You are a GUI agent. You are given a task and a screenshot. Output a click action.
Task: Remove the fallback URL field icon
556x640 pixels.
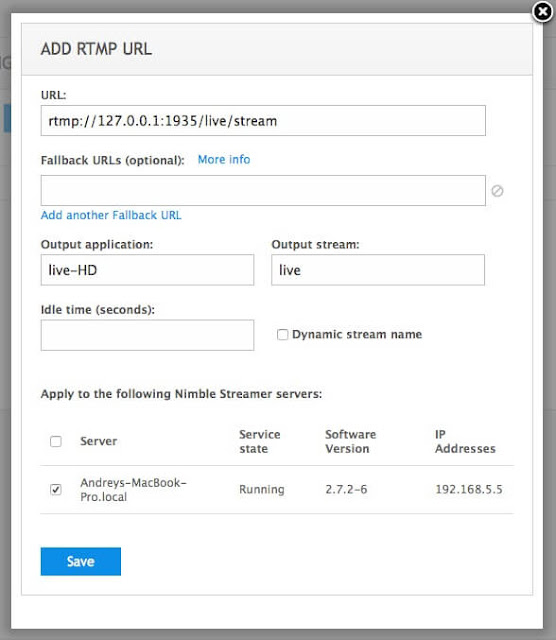pyautogui.click(x=497, y=191)
